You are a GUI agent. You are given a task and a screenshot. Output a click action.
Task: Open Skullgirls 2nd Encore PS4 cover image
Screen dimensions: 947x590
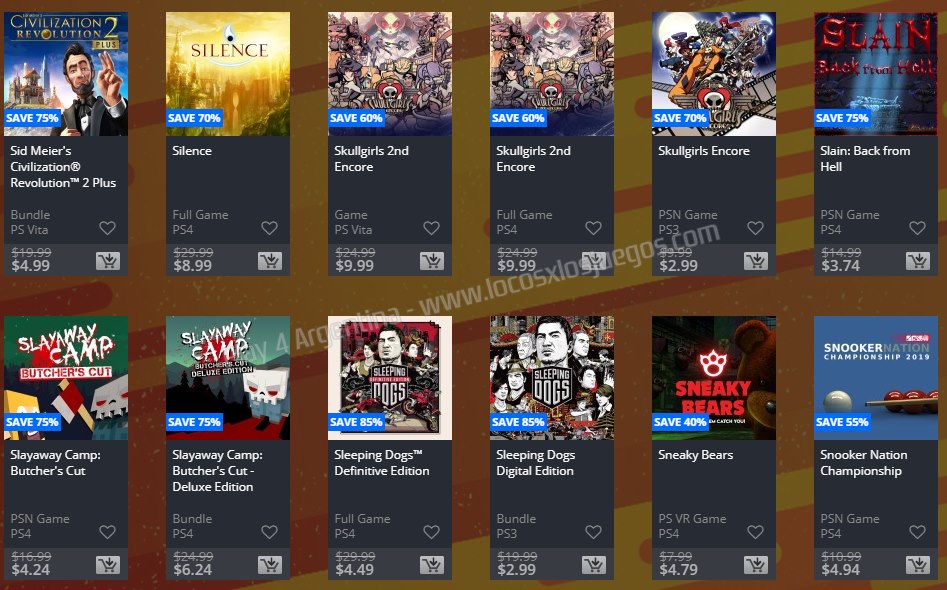pos(552,74)
